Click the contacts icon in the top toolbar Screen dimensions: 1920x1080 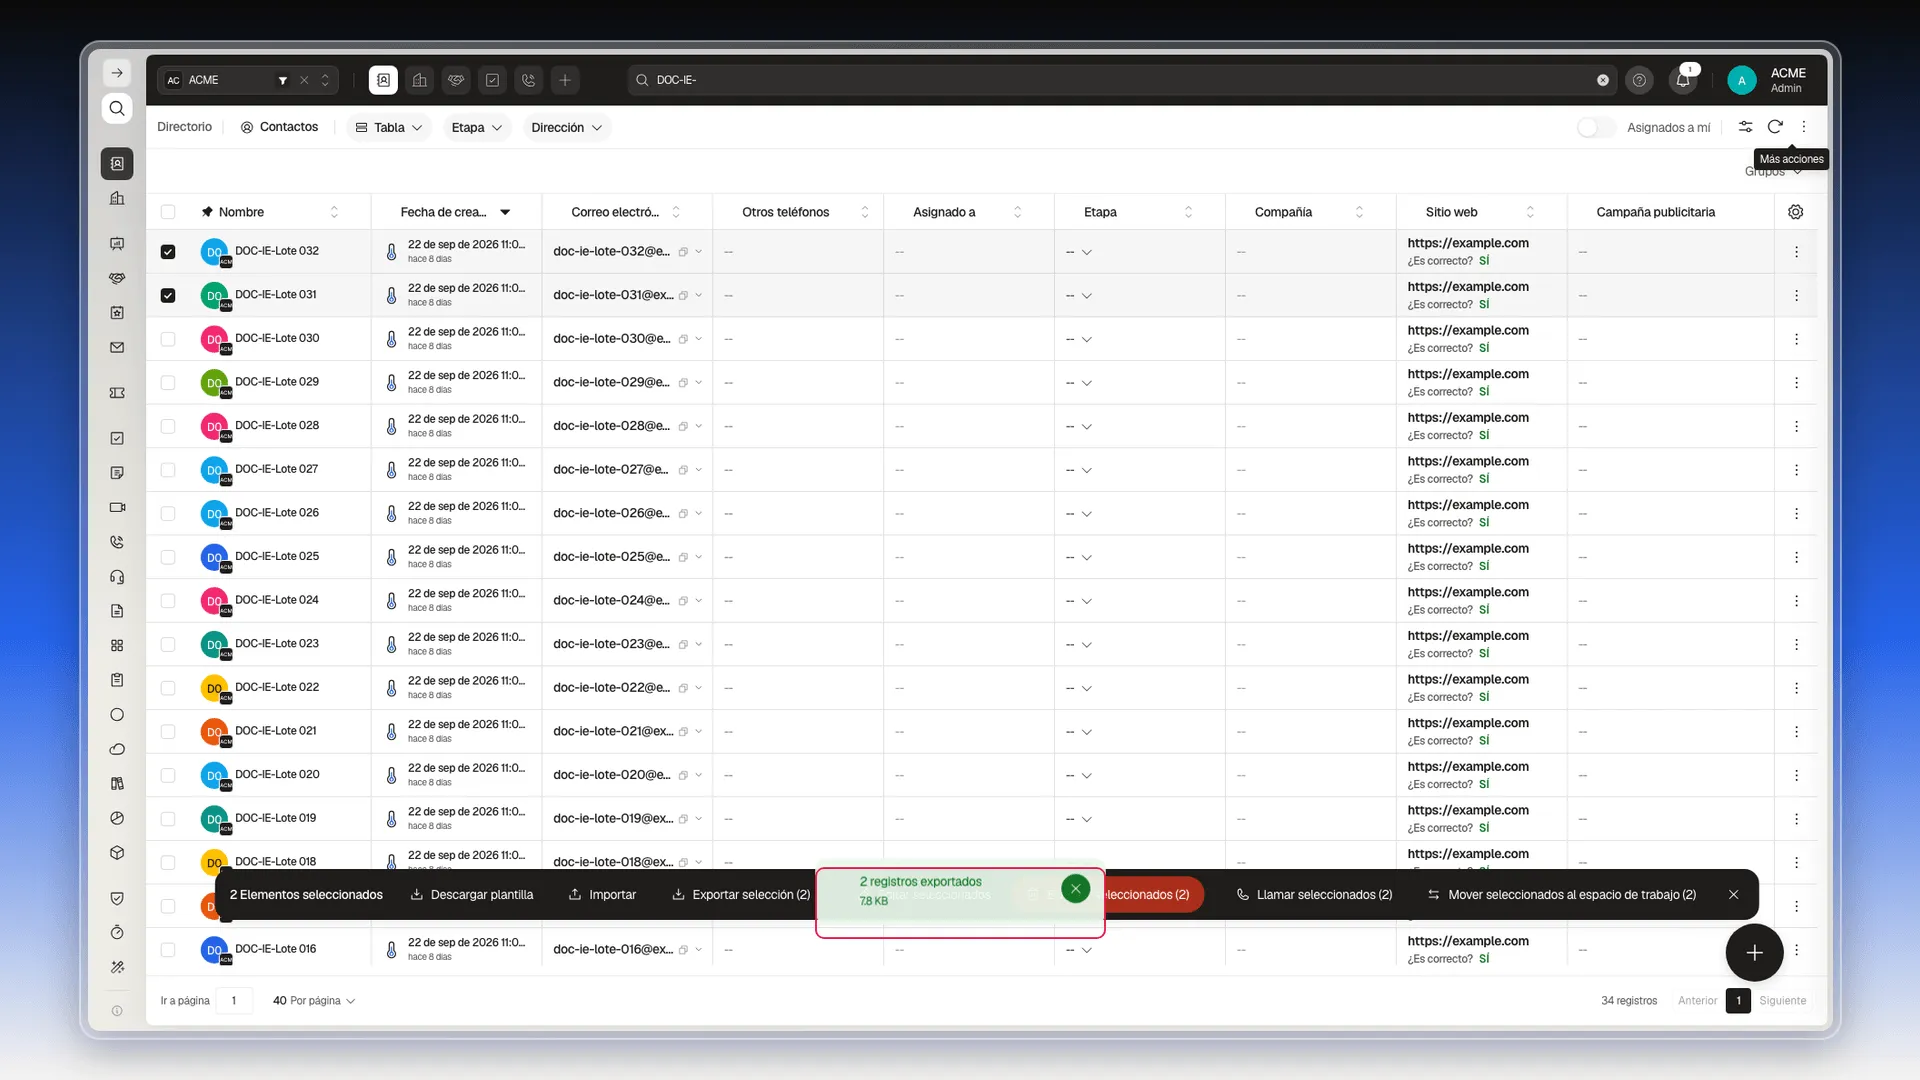pyautogui.click(x=383, y=80)
